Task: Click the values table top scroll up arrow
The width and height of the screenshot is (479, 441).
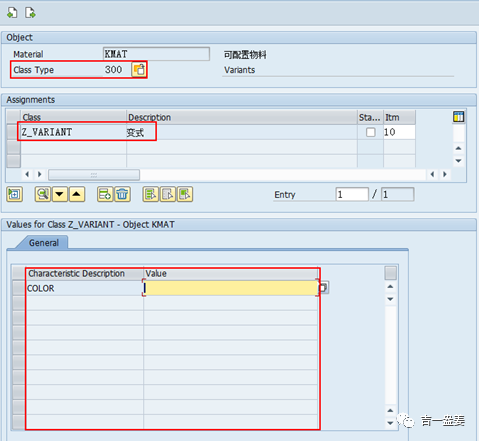Action: 390,287
